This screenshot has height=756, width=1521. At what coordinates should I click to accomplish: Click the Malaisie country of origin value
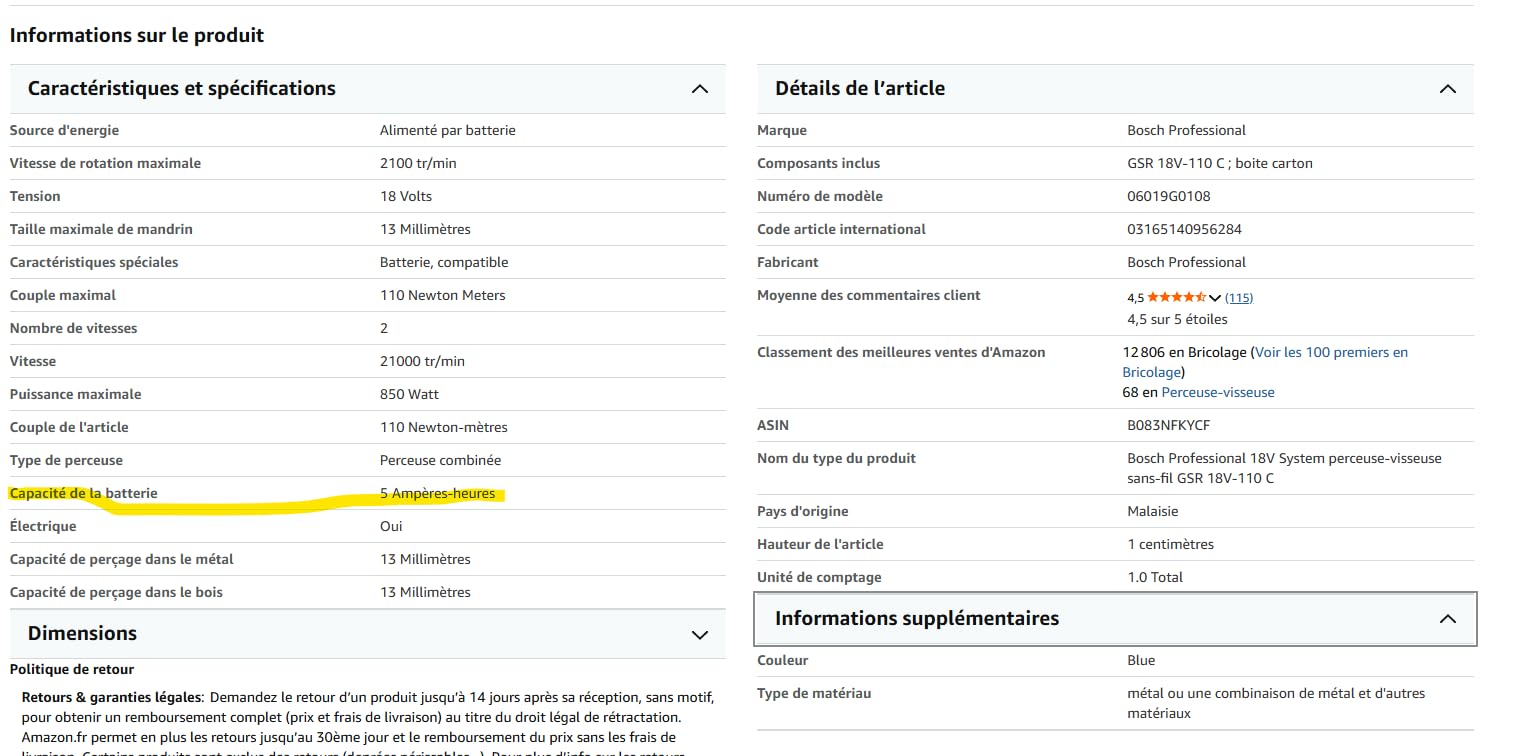(1153, 512)
